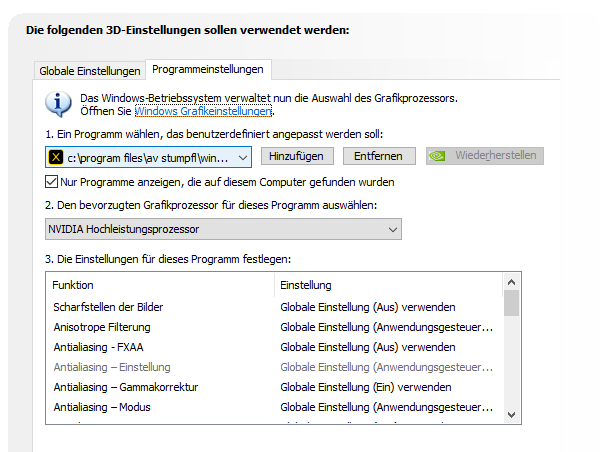Click the Hinzufügen button

(297, 156)
